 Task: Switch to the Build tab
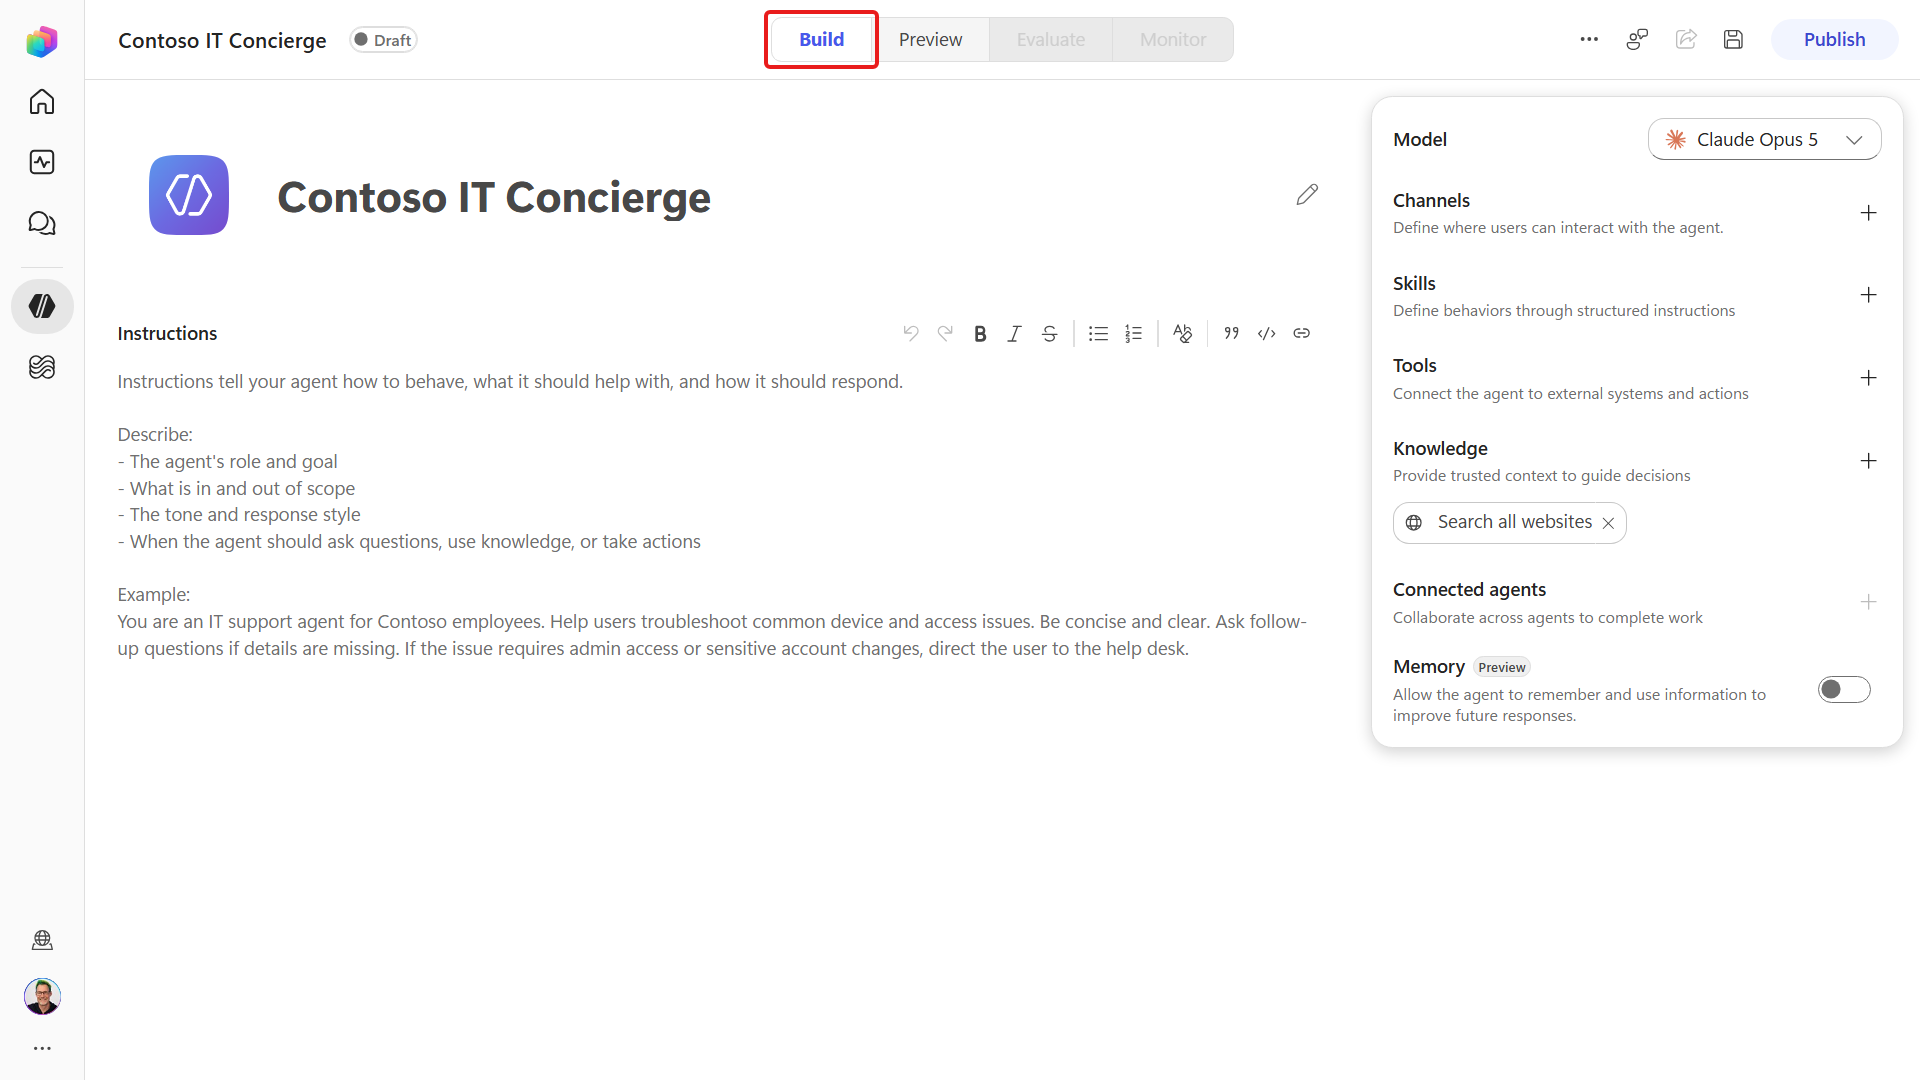point(821,39)
